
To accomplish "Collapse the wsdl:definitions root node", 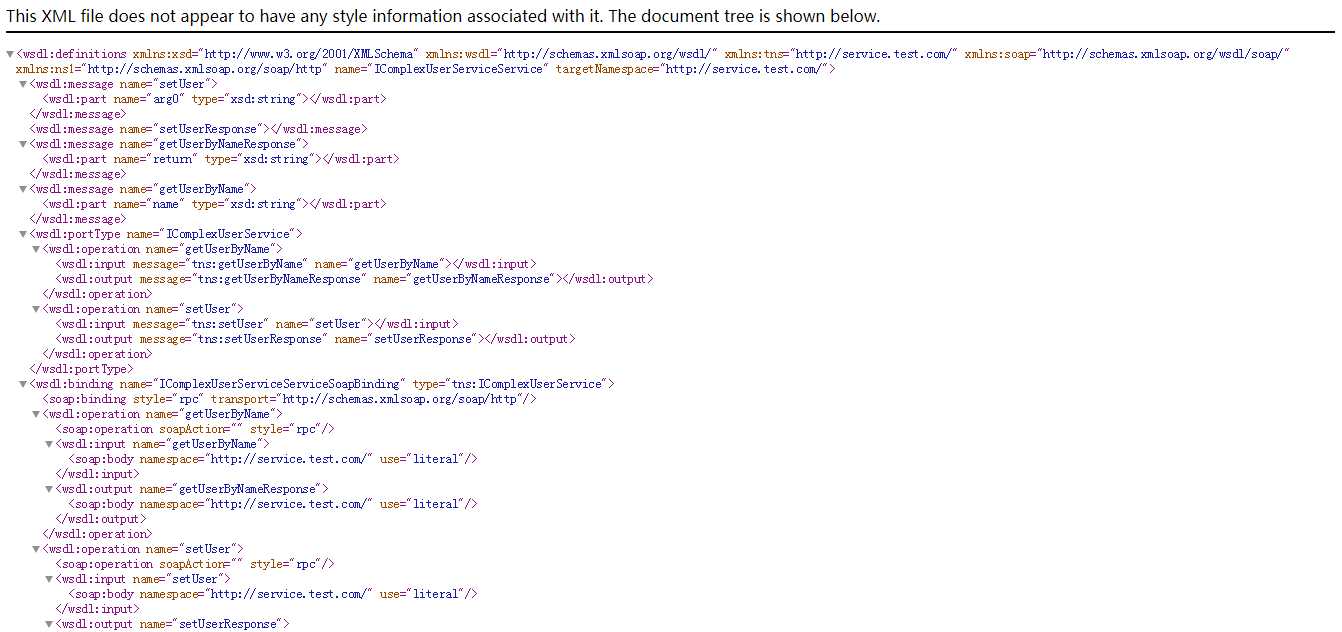I will click(10, 54).
